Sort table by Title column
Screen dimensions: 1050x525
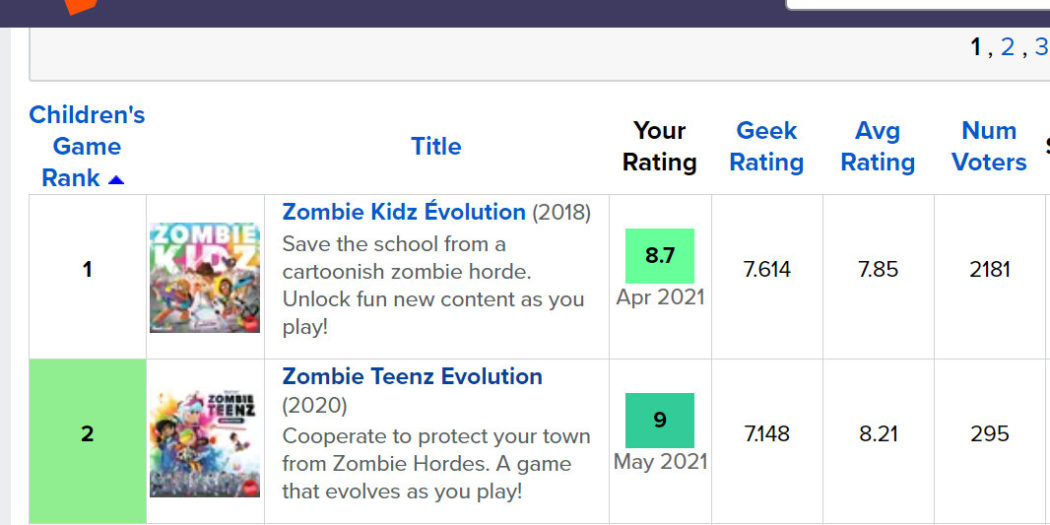click(436, 146)
